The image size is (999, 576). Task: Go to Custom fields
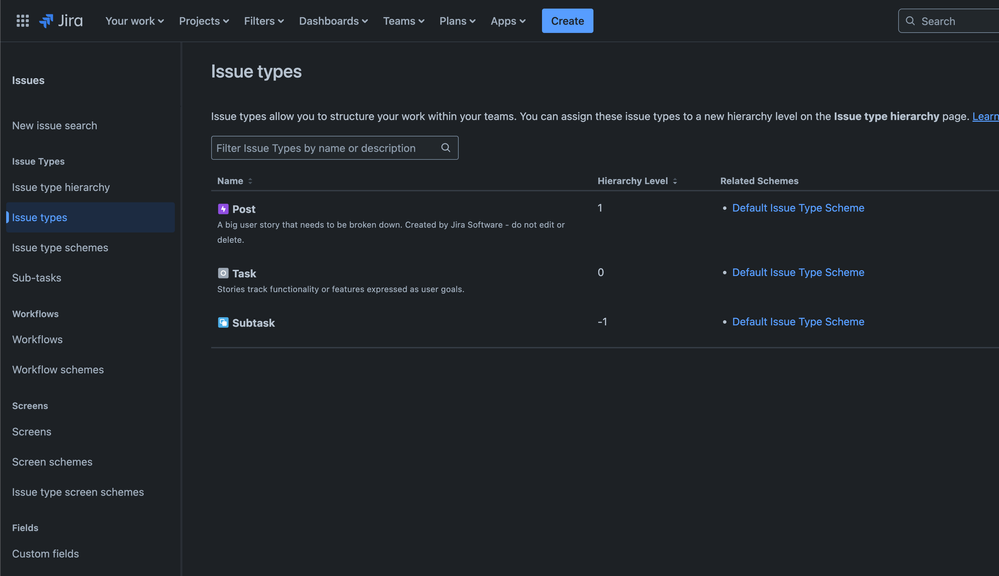point(45,553)
